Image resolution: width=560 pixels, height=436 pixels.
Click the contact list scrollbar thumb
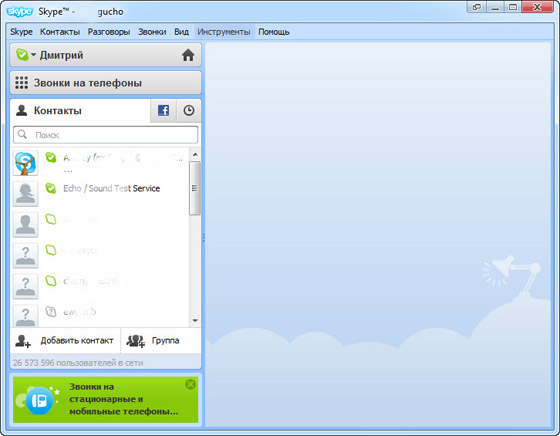point(195,188)
